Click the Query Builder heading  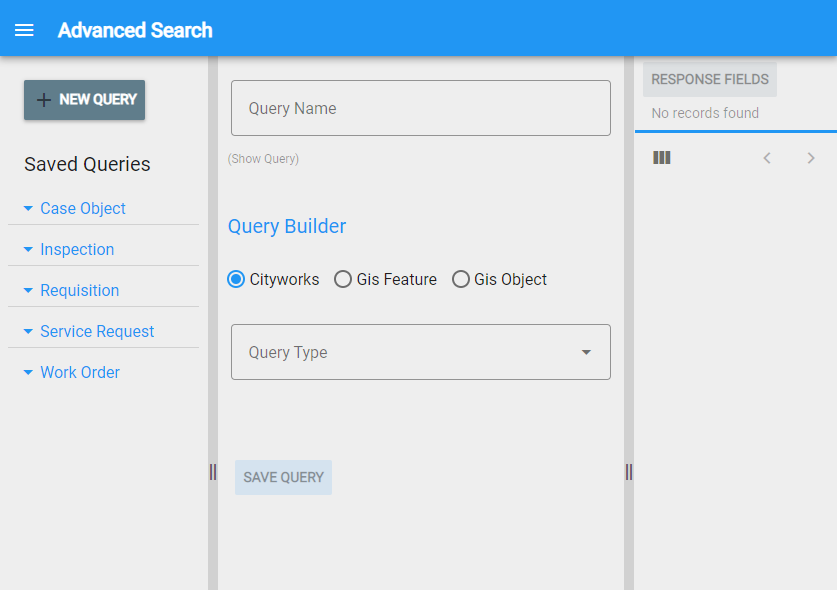tap(287, 226)
